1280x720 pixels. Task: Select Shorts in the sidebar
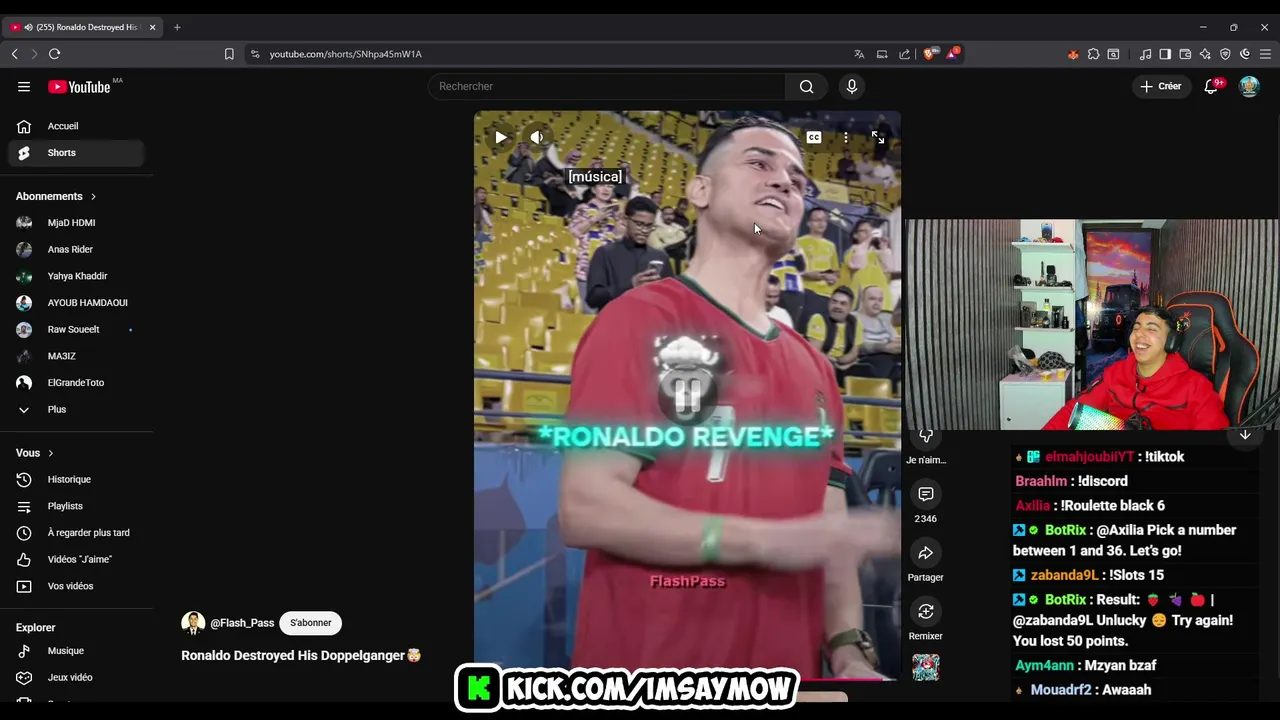[x=76, y=153]
